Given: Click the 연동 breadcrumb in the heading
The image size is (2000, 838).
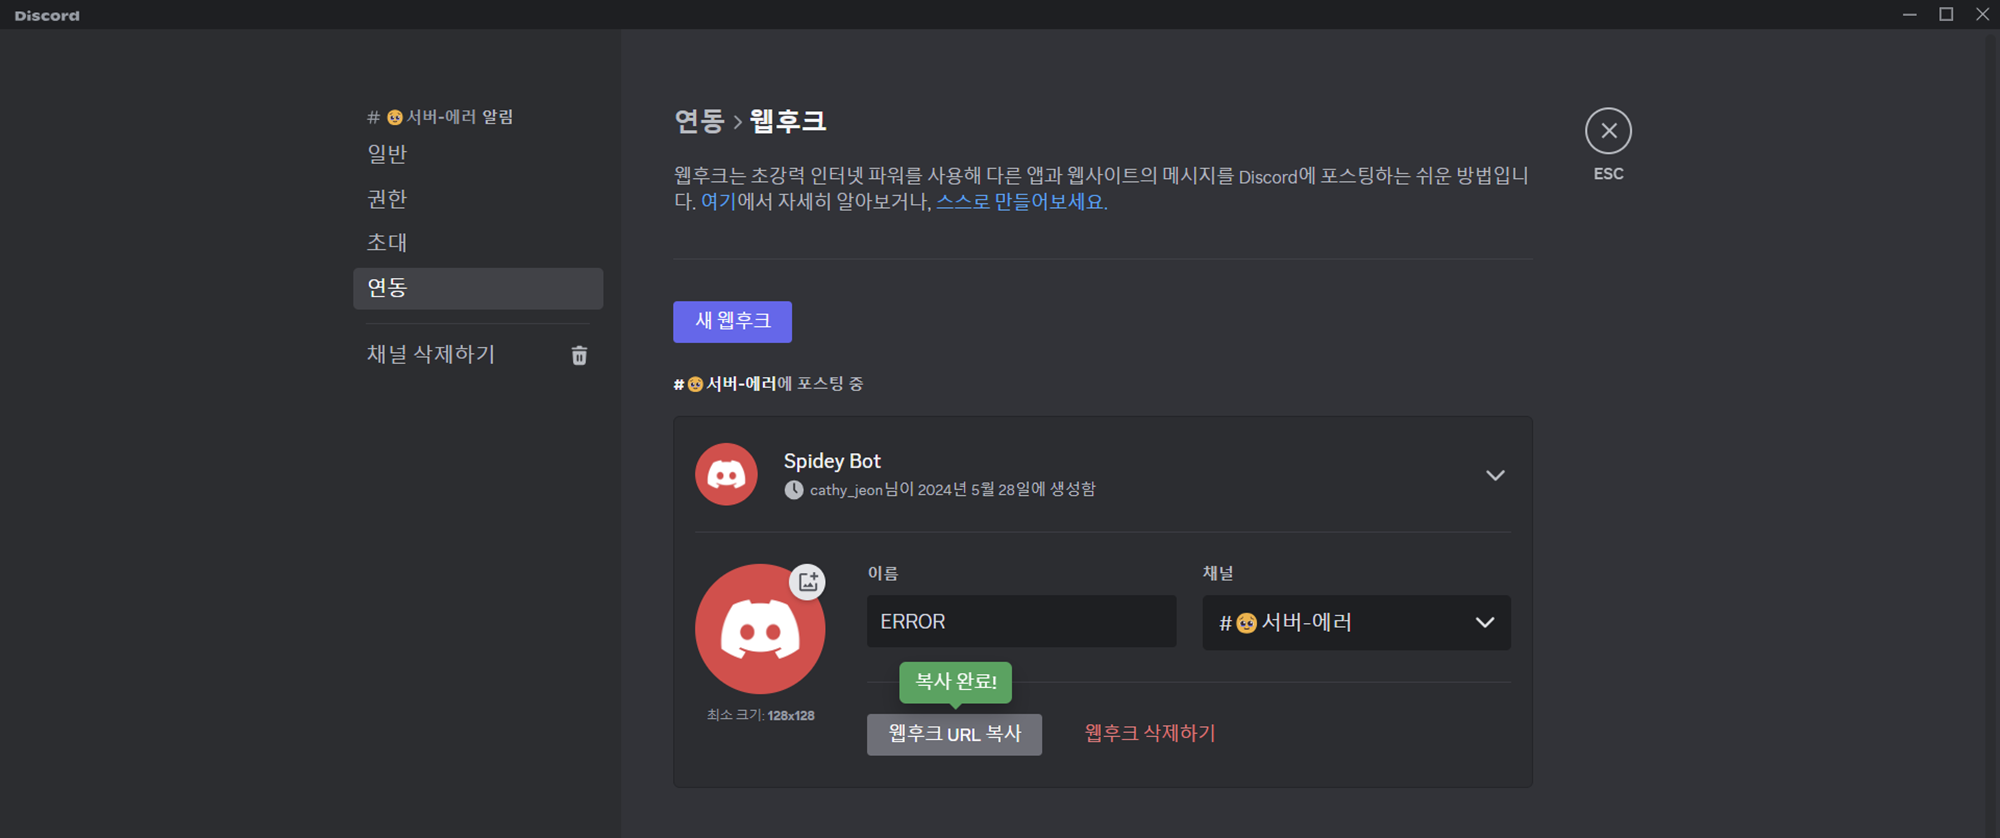Looking at the screenshot, I should click(x=699, y=121).
